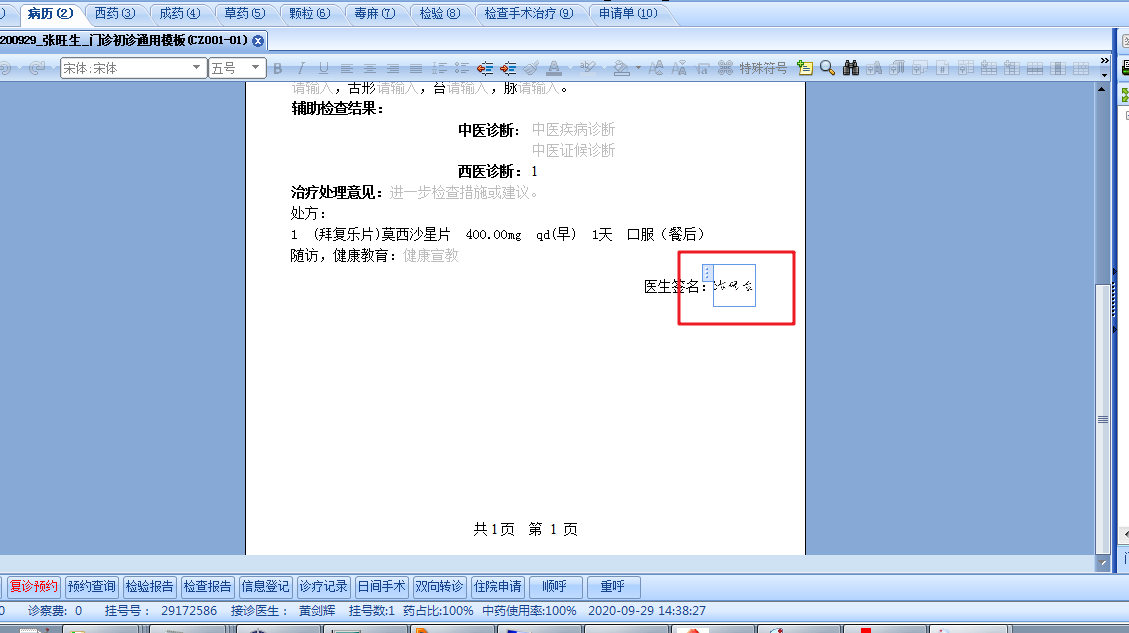Switch to 检查手术治疗 (9) tab
This screenshot has width=1129, height=633.
click(x=529, y=14)
